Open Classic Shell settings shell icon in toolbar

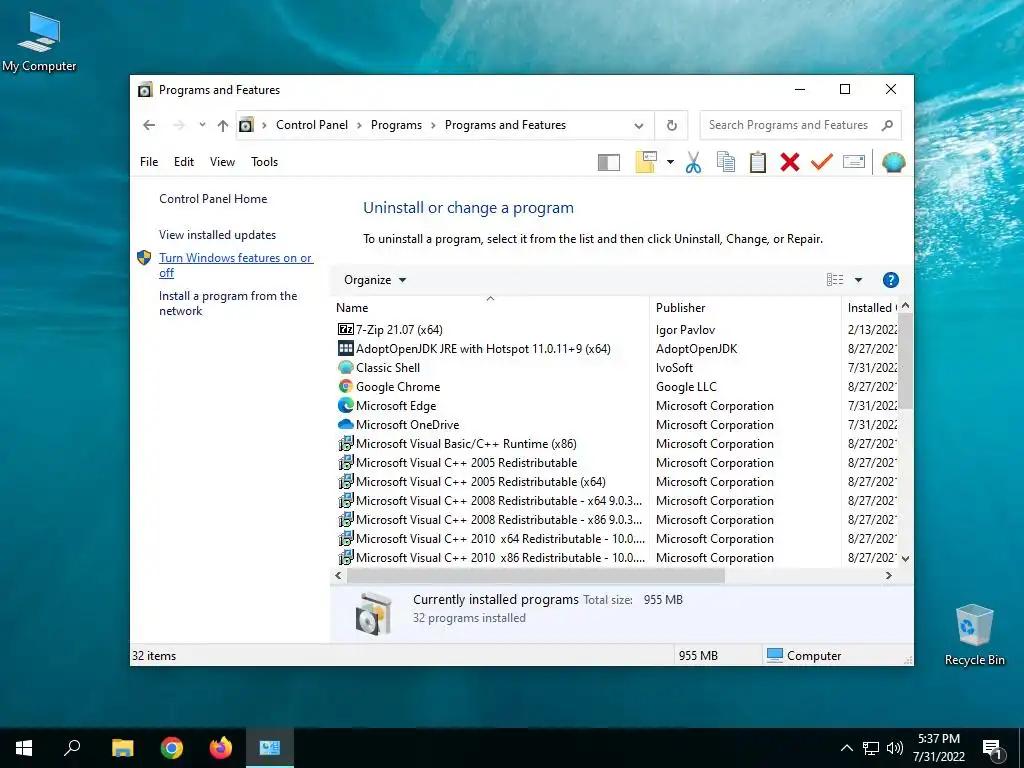point(893,162)
